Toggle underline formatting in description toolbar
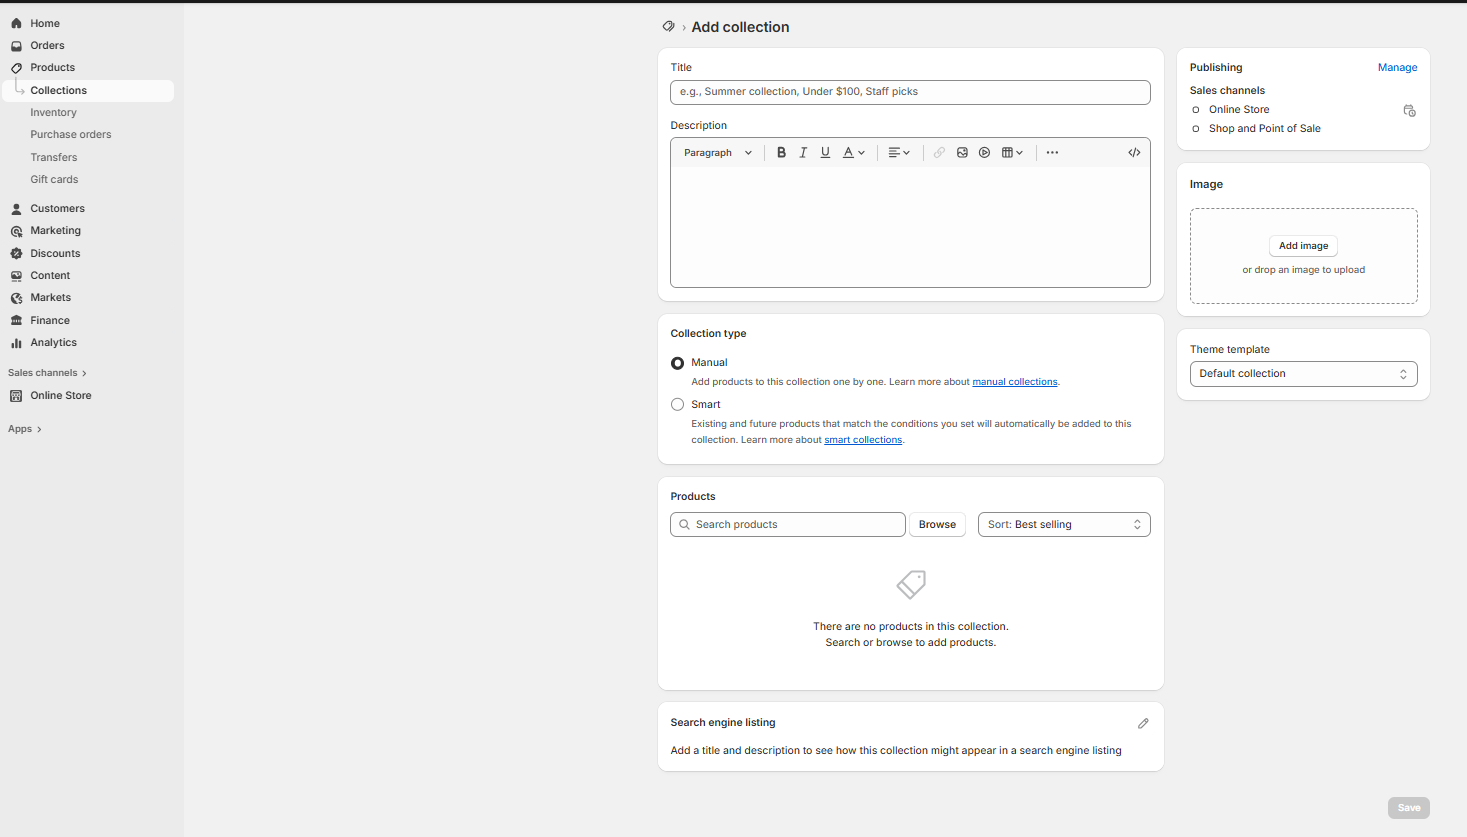Viewport: 1467px width, 837px height. point(825,153)
